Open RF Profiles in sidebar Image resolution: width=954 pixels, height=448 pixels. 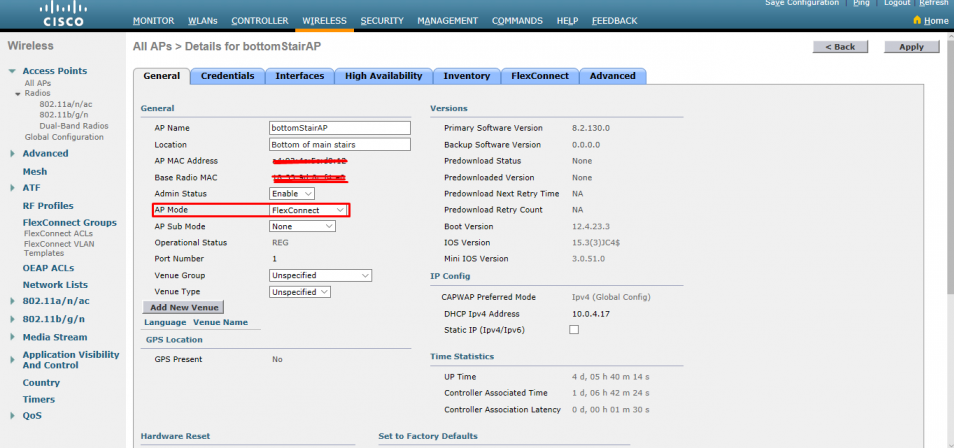click(x=48, y=206)
